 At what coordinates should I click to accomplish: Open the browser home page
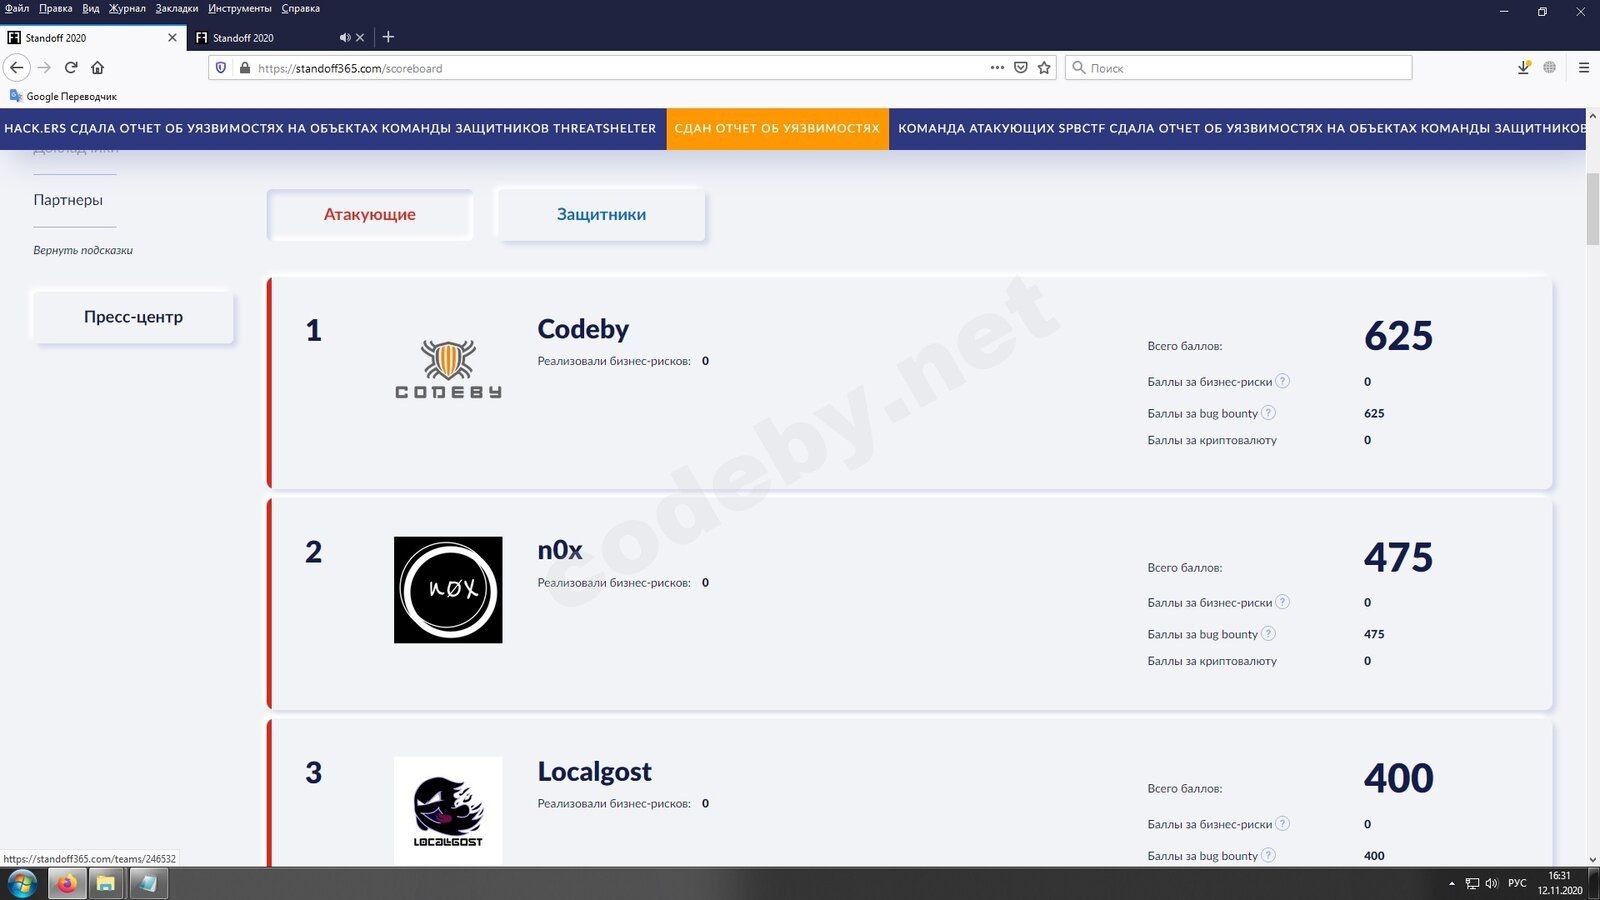[97, 68]
